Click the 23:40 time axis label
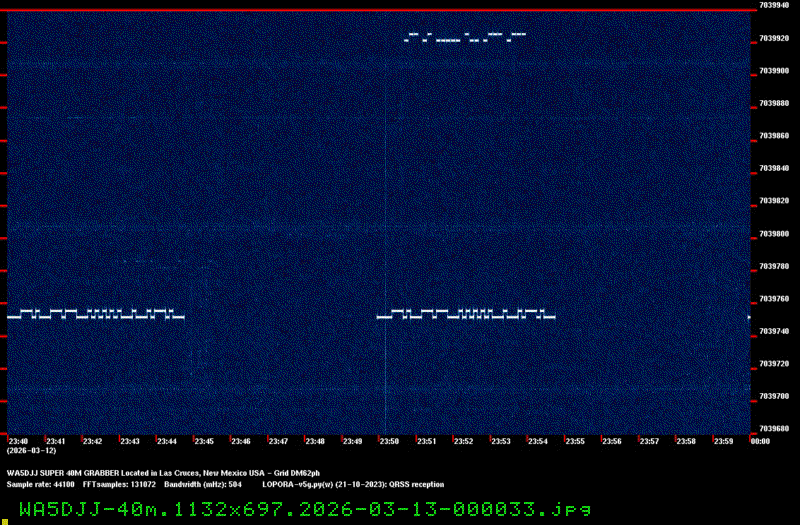The width and height of the screenshot is (800, 525). [18, 441]
